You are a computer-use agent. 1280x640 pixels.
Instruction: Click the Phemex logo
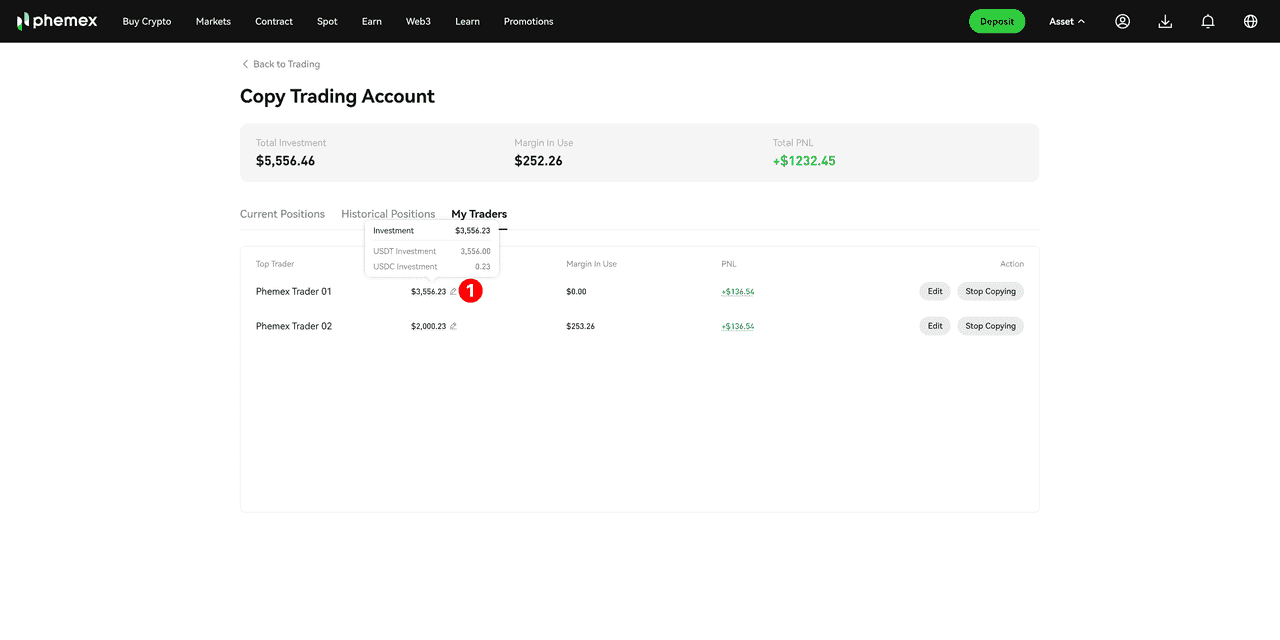(x=57, y=21)
